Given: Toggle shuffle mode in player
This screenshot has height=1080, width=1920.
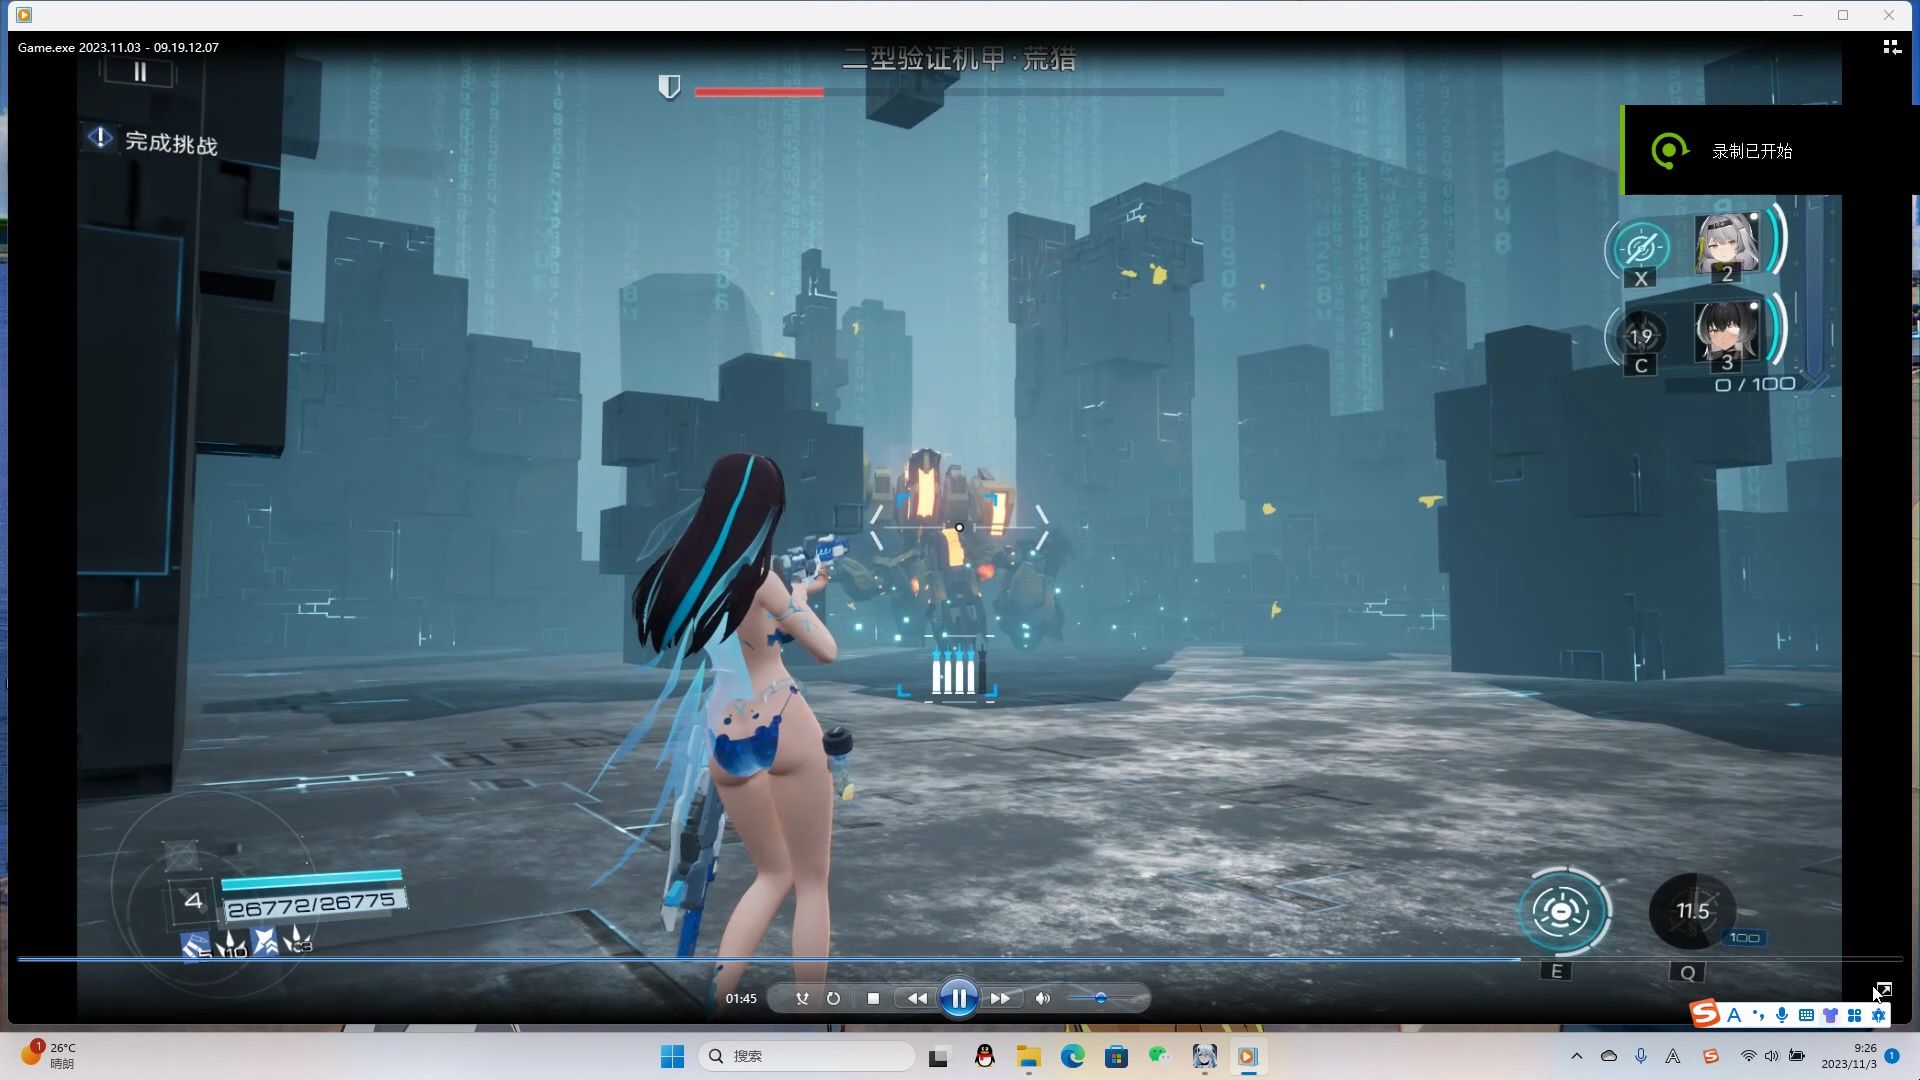Looking at the screenshot, I should (x=801, y=998).
